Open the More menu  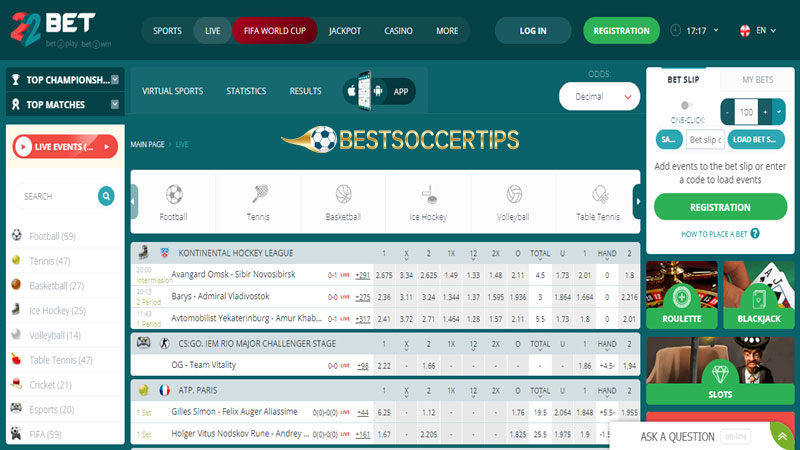pyautogui.click(x=447, y=31)
